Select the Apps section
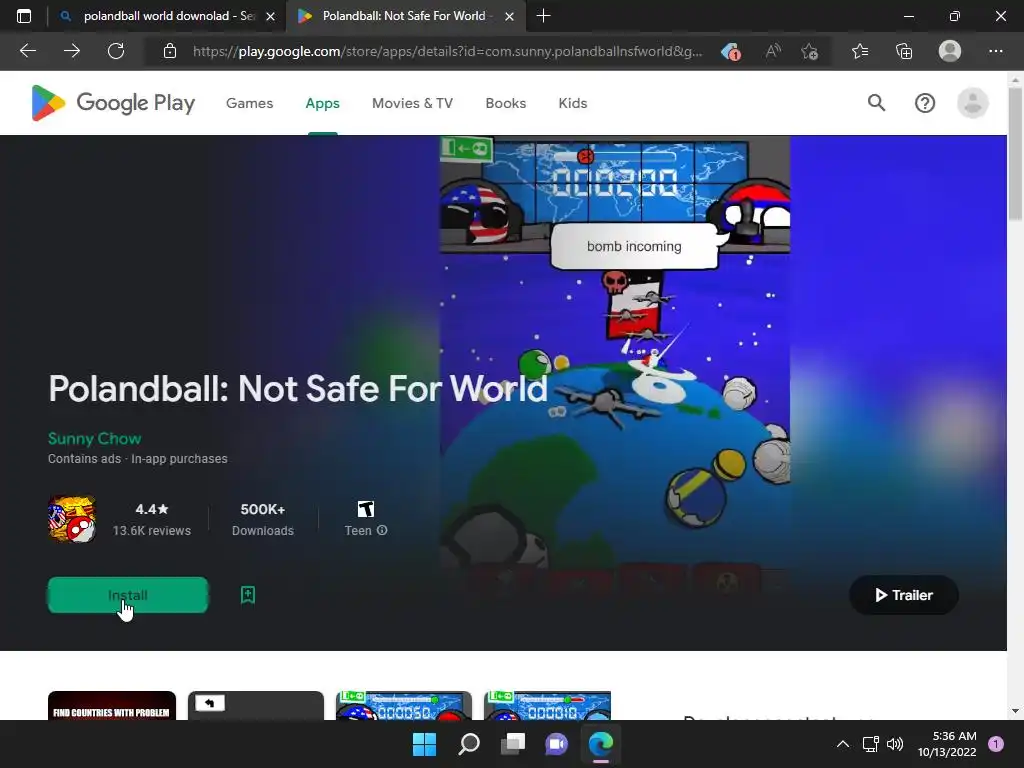Screen dimensions: 1024x768 tap(323, 103)
